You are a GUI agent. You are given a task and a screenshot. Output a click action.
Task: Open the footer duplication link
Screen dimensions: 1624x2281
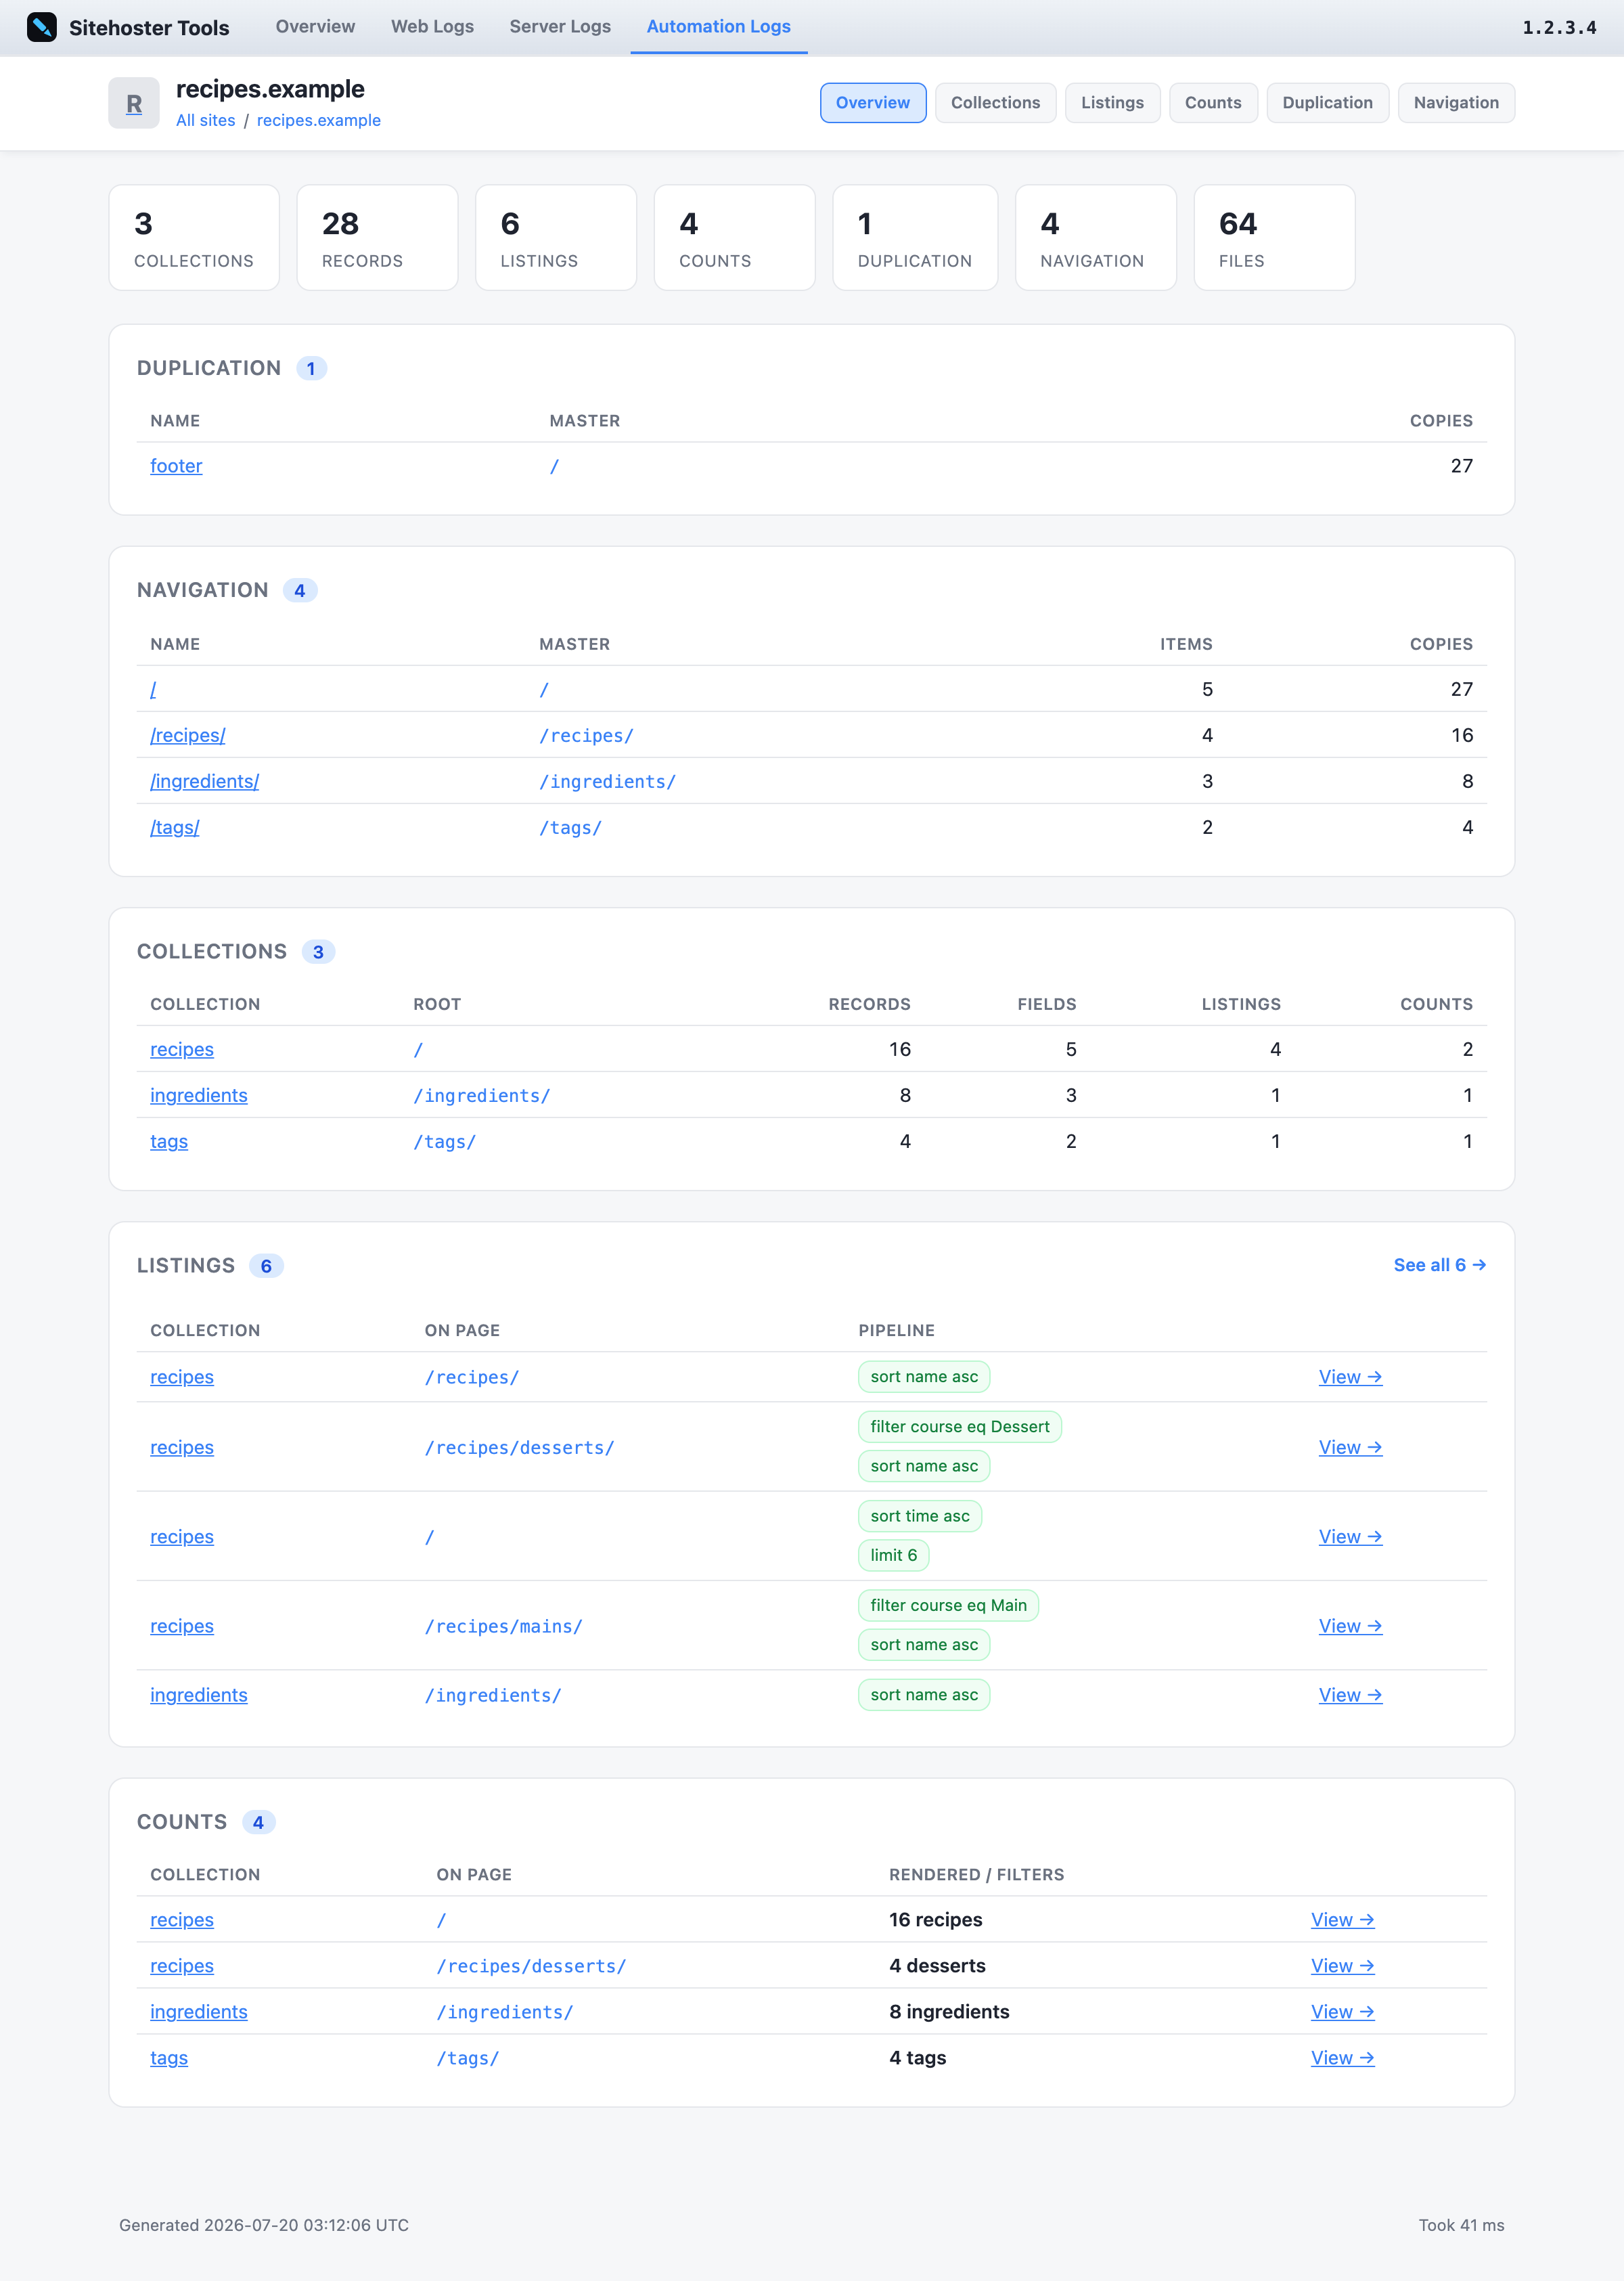[x=176, y=466]
